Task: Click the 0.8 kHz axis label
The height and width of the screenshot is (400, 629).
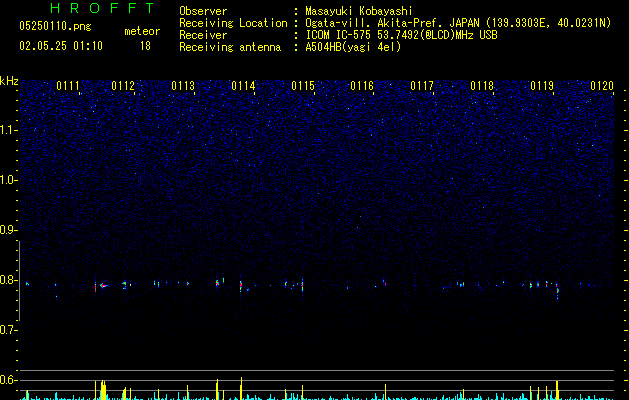Action: (x=9, y=280)
